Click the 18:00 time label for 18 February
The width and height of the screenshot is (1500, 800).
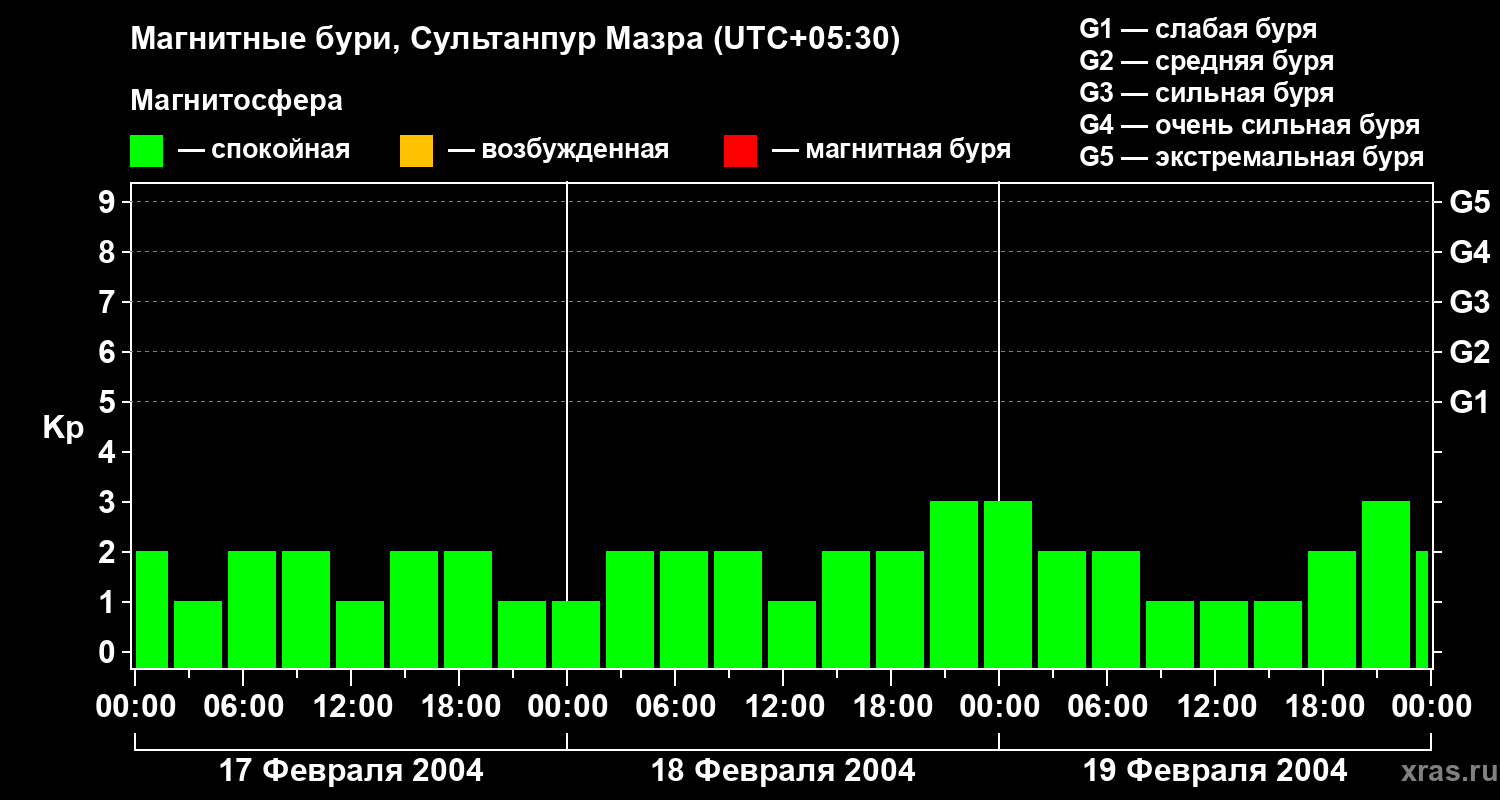(891, 707)
